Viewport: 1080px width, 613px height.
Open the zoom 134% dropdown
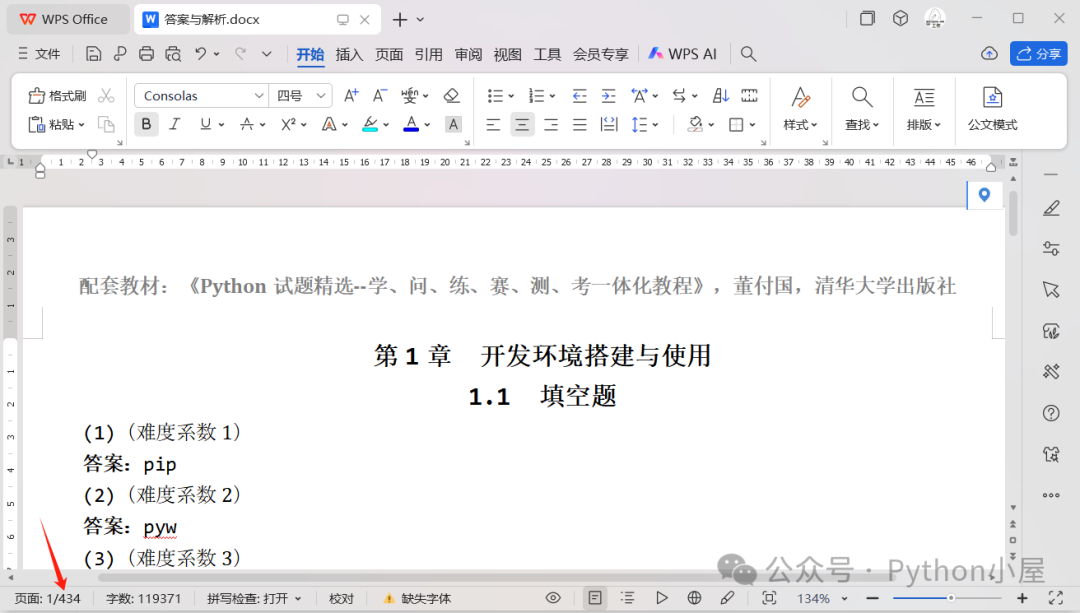[844, 599]
